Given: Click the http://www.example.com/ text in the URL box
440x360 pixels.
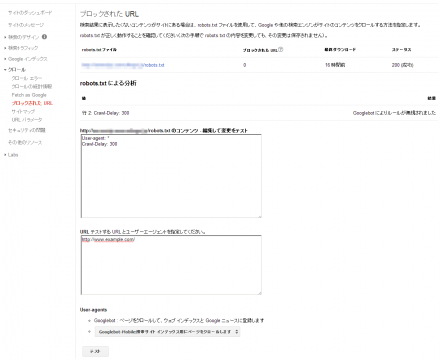Looking at the screenshot, I should click(x=108, y=240).
